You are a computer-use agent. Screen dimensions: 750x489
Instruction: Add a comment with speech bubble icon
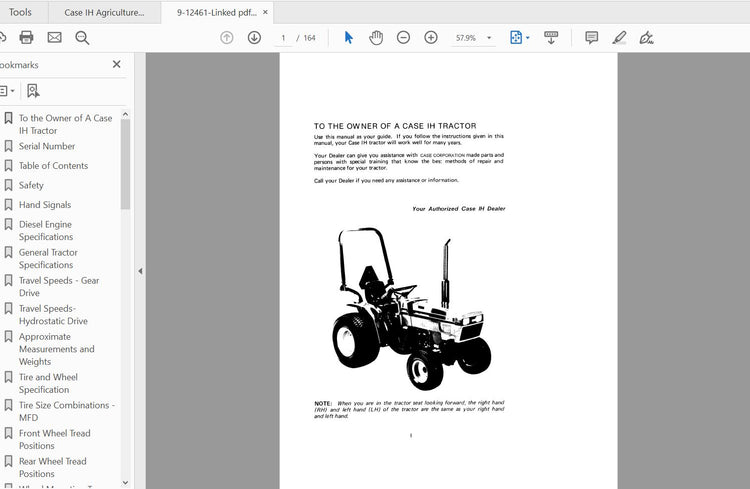point(592,38)
